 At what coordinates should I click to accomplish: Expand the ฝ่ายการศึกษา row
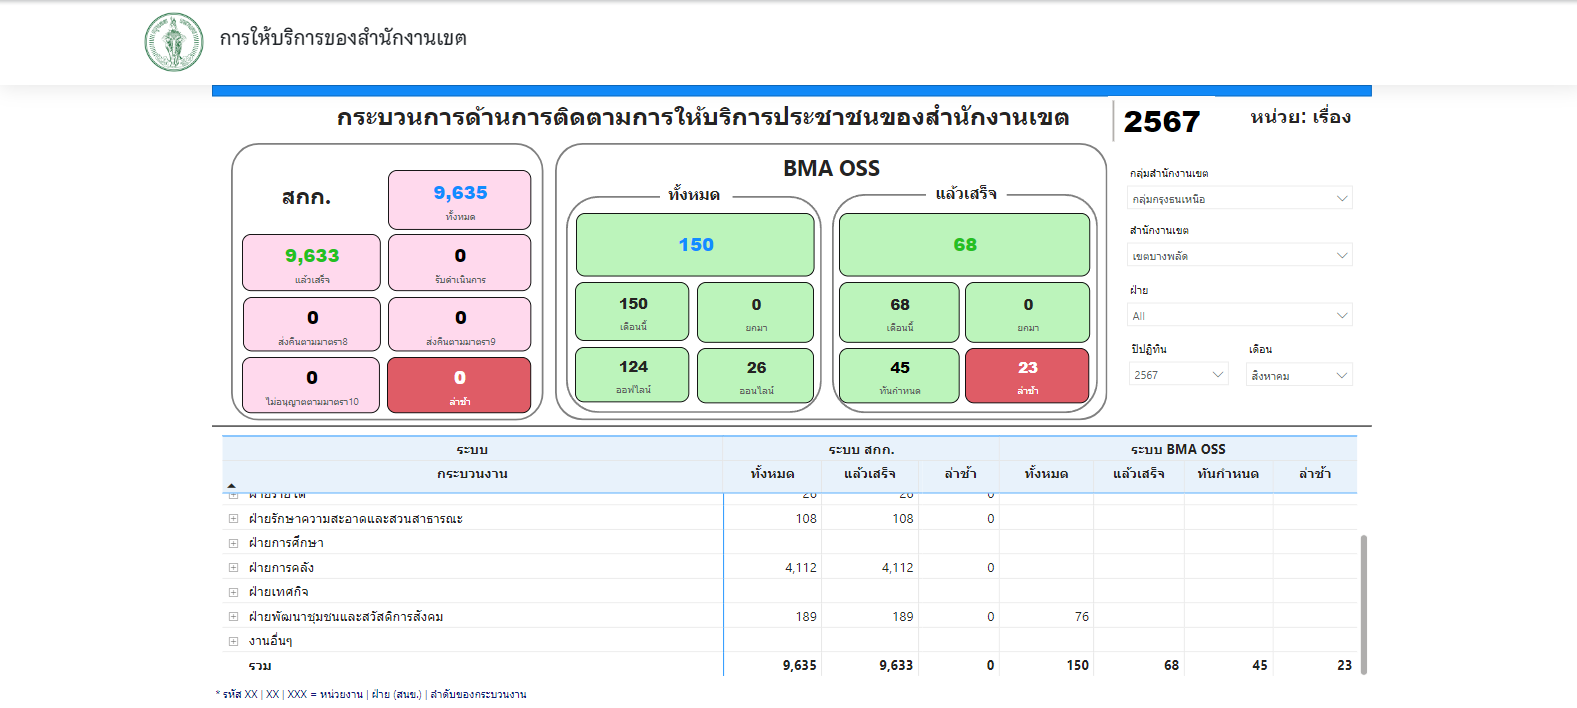tap(233, 543)
